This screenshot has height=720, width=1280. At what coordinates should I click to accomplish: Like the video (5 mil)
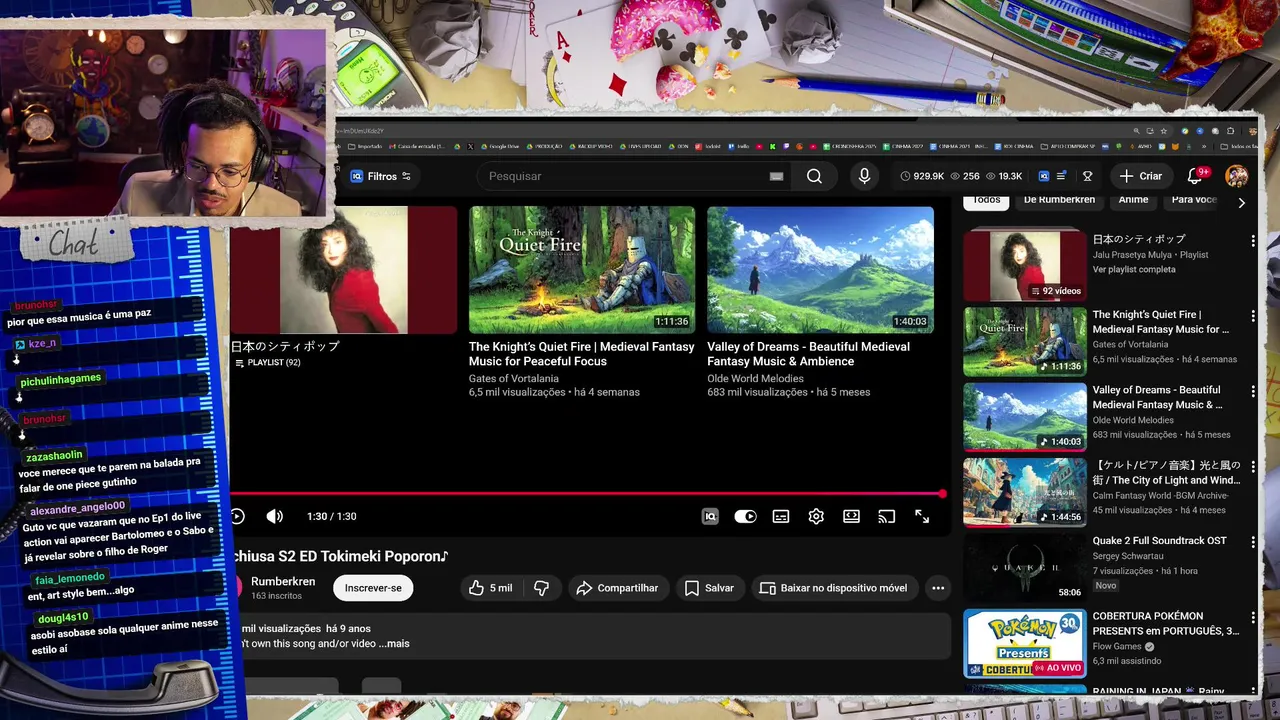click(490, 588)
